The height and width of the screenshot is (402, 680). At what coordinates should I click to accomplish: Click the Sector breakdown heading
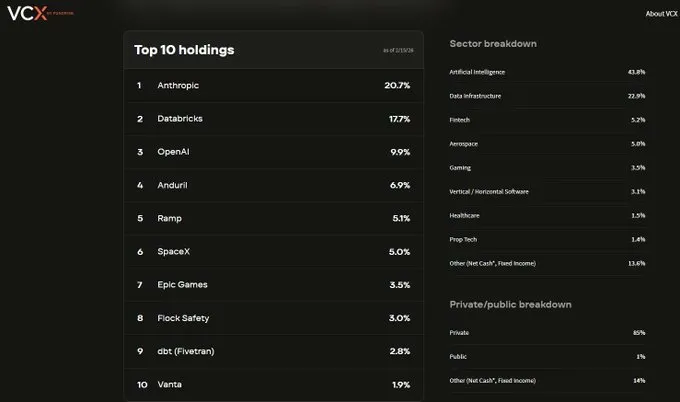493,43
